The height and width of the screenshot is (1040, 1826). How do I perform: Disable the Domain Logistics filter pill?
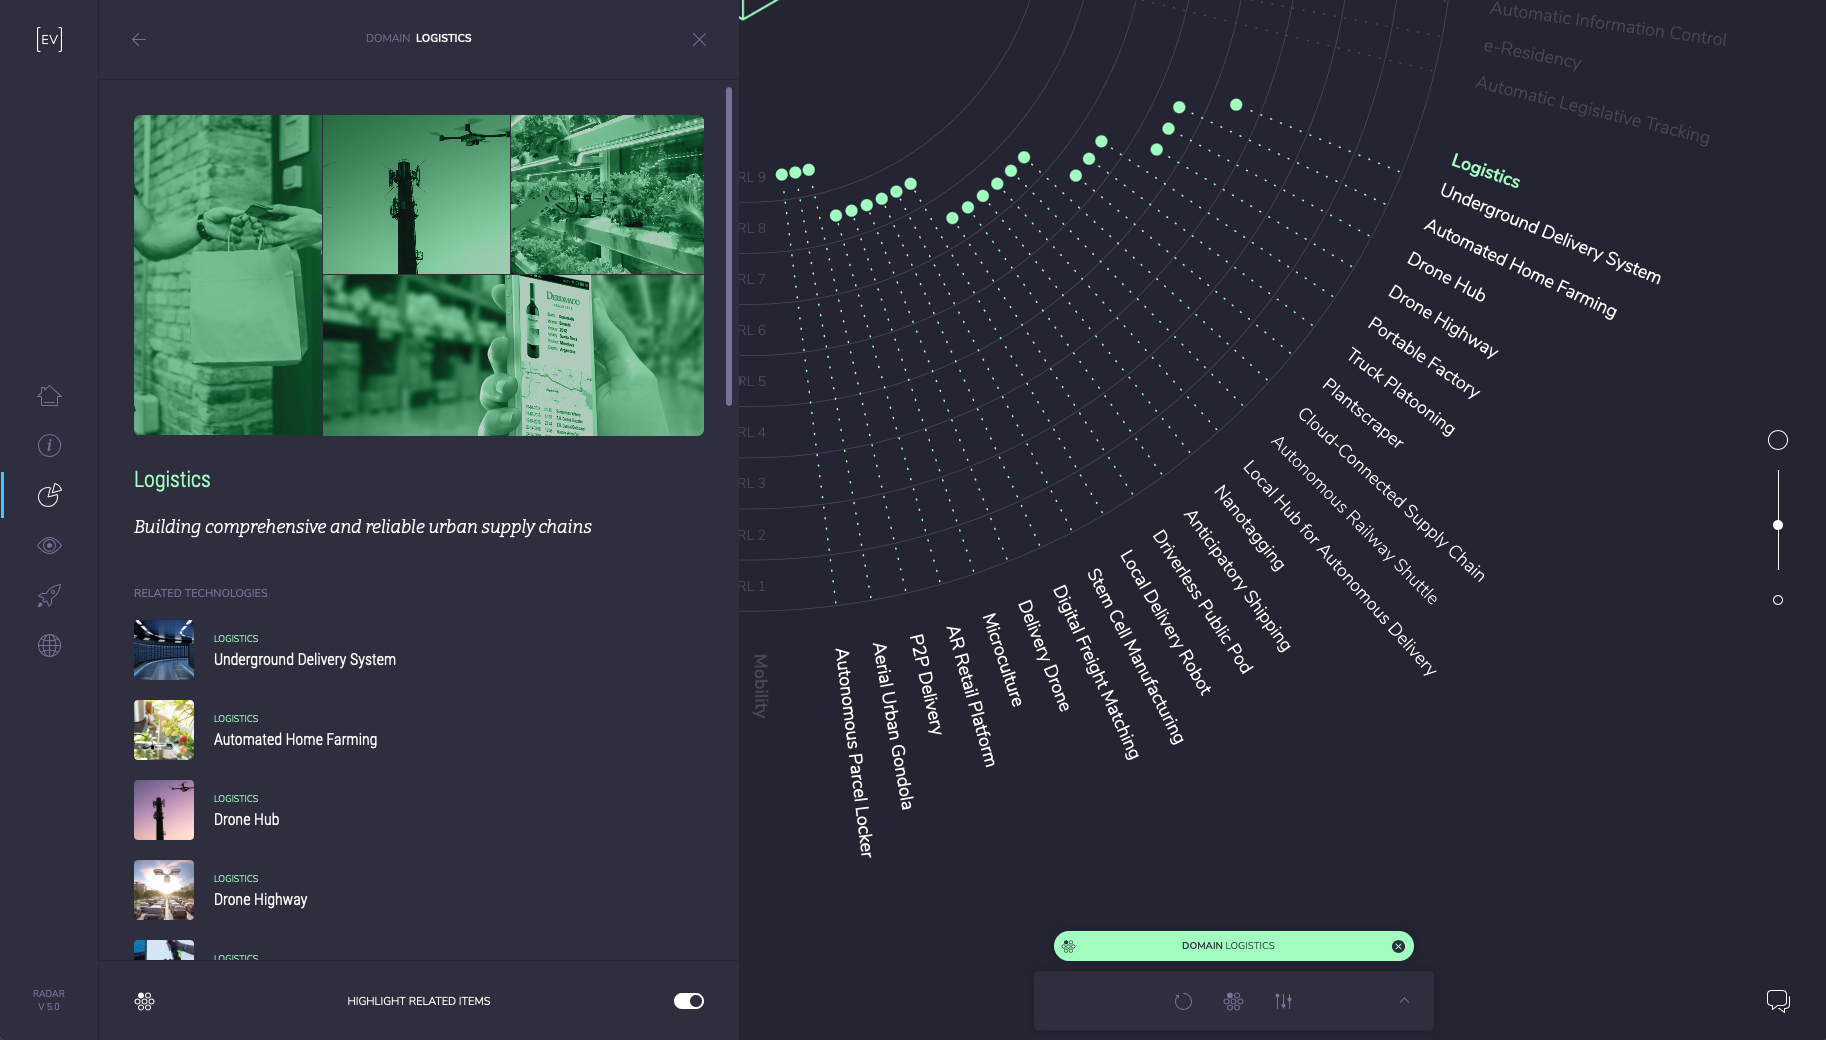click(1399, 945)
